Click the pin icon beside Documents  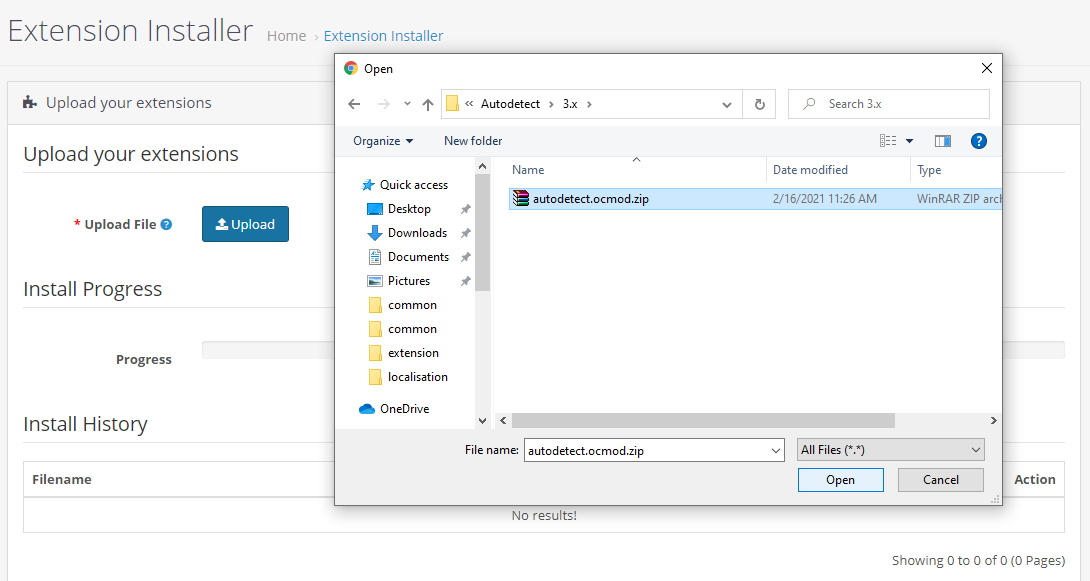(x=466, y=257)
